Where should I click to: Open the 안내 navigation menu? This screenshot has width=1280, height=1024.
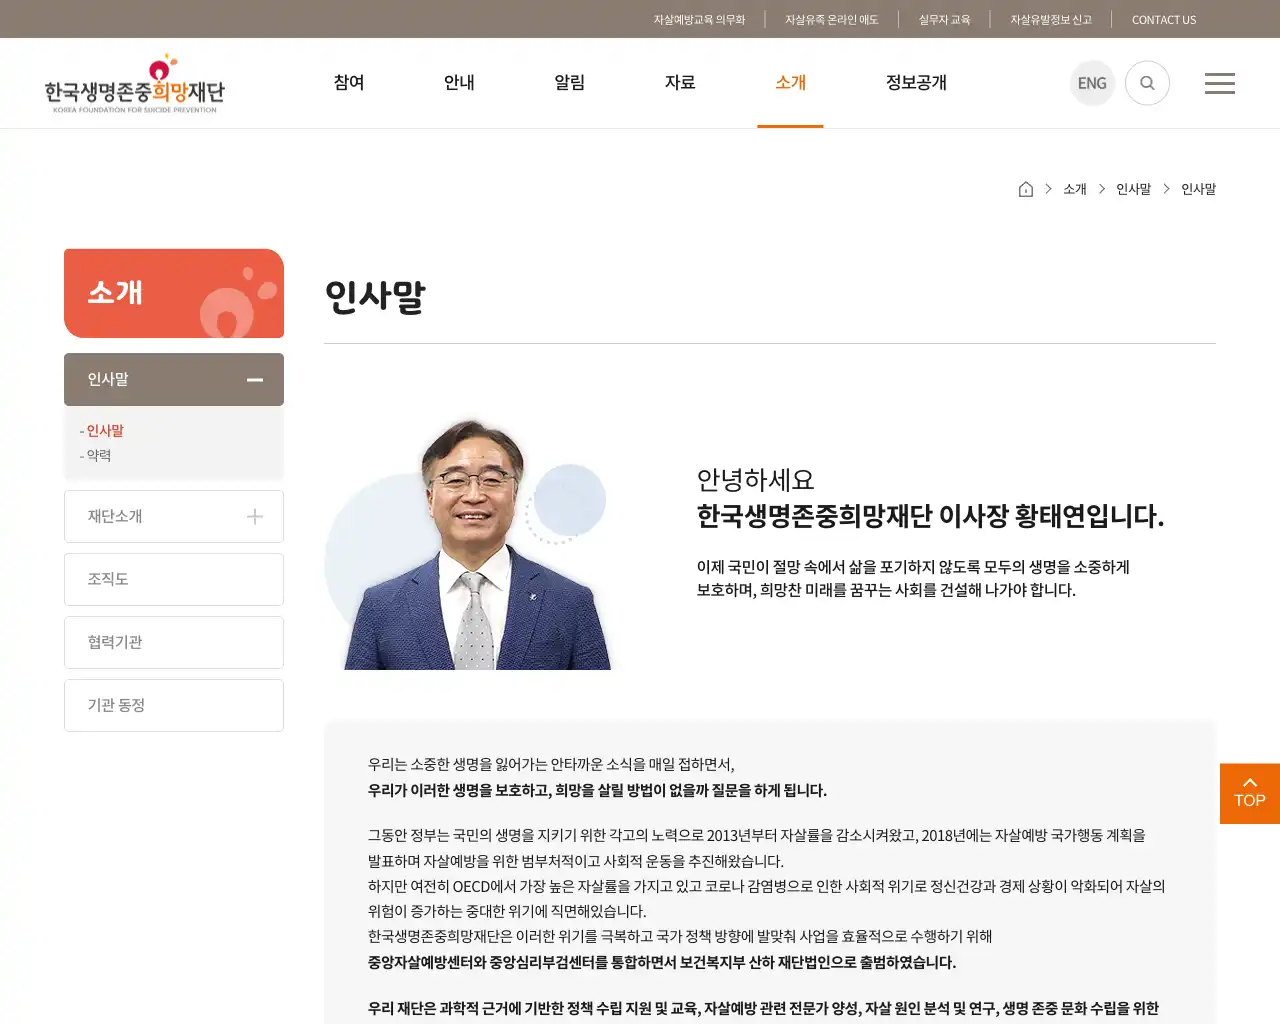(x=458, y=83)
